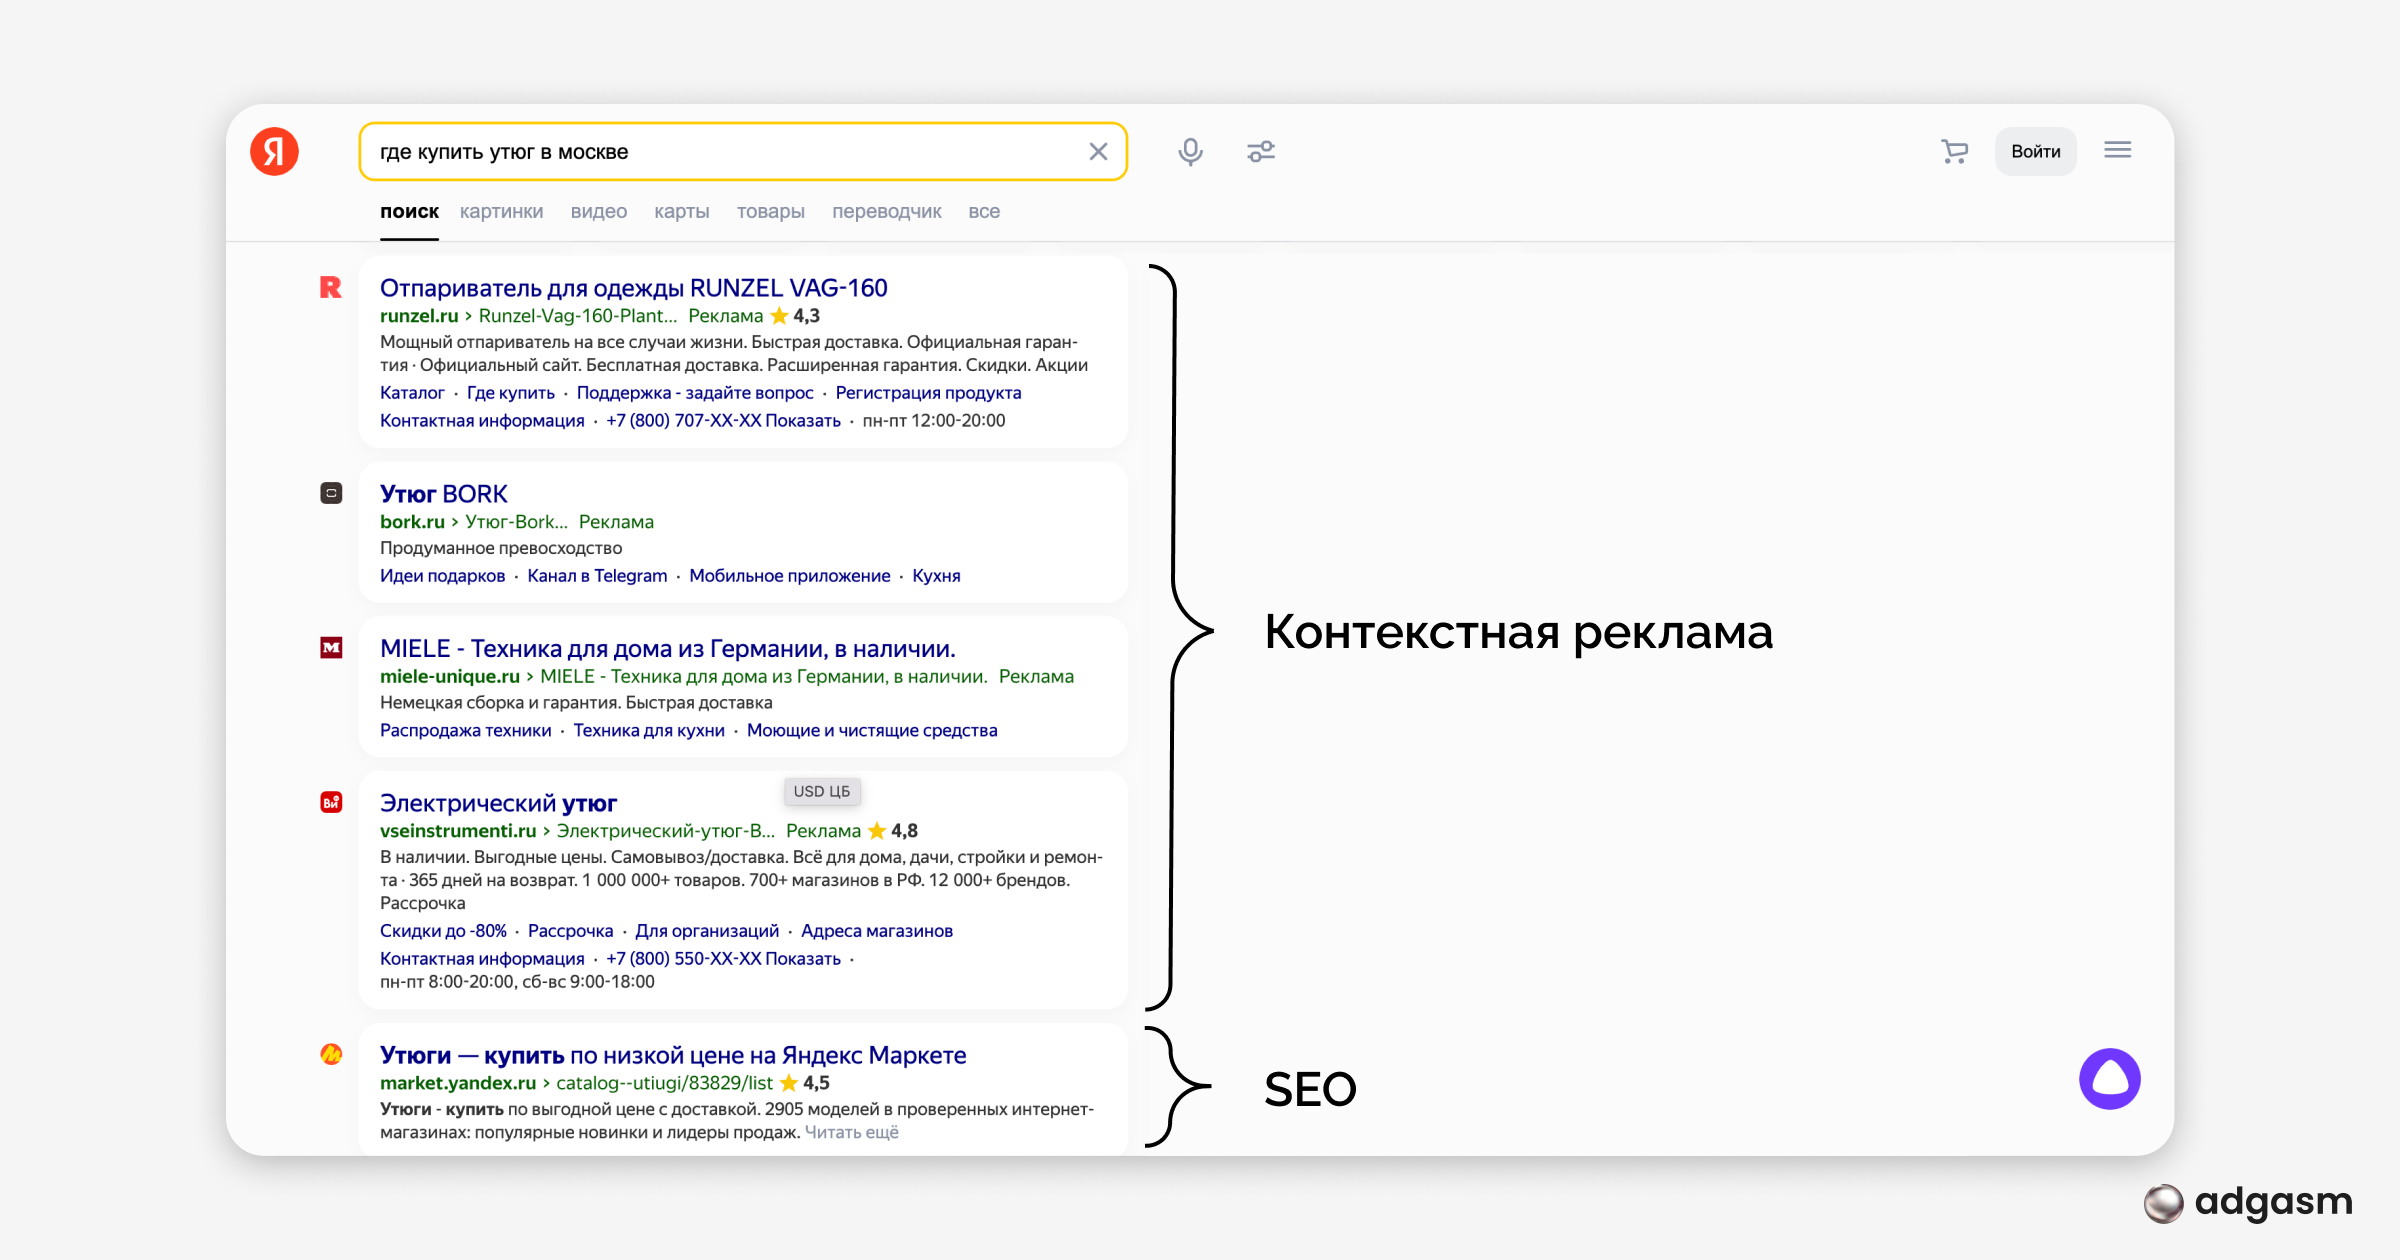
Task: Open the hamburger menu icon
Action: click(2117, 150)
